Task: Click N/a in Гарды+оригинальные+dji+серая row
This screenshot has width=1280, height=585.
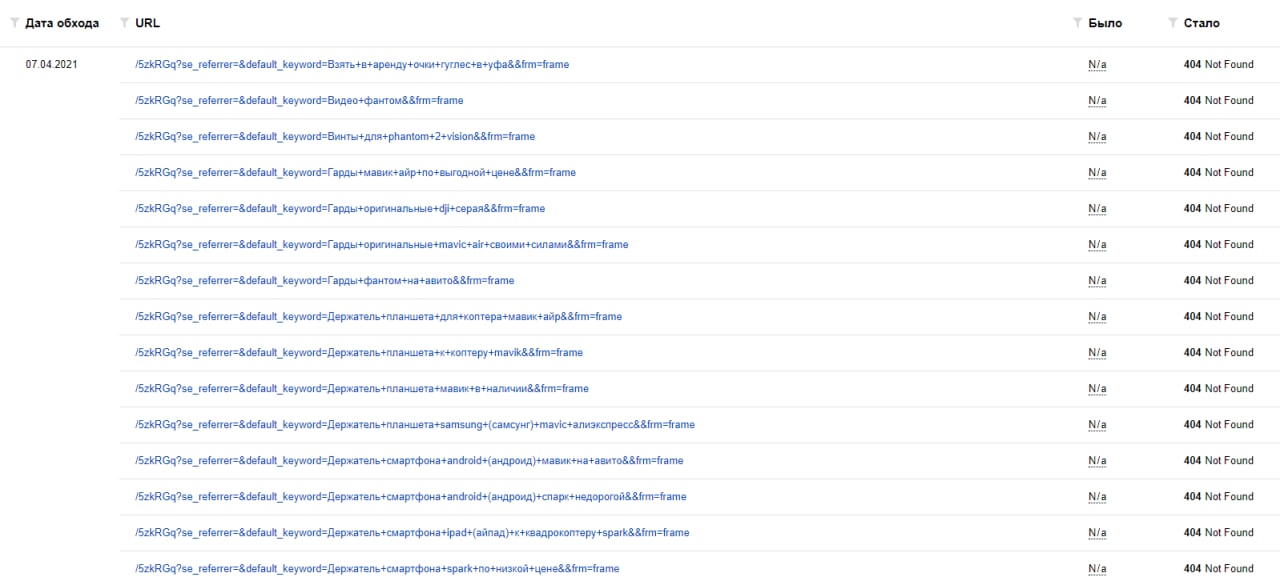Action: 1097,208
